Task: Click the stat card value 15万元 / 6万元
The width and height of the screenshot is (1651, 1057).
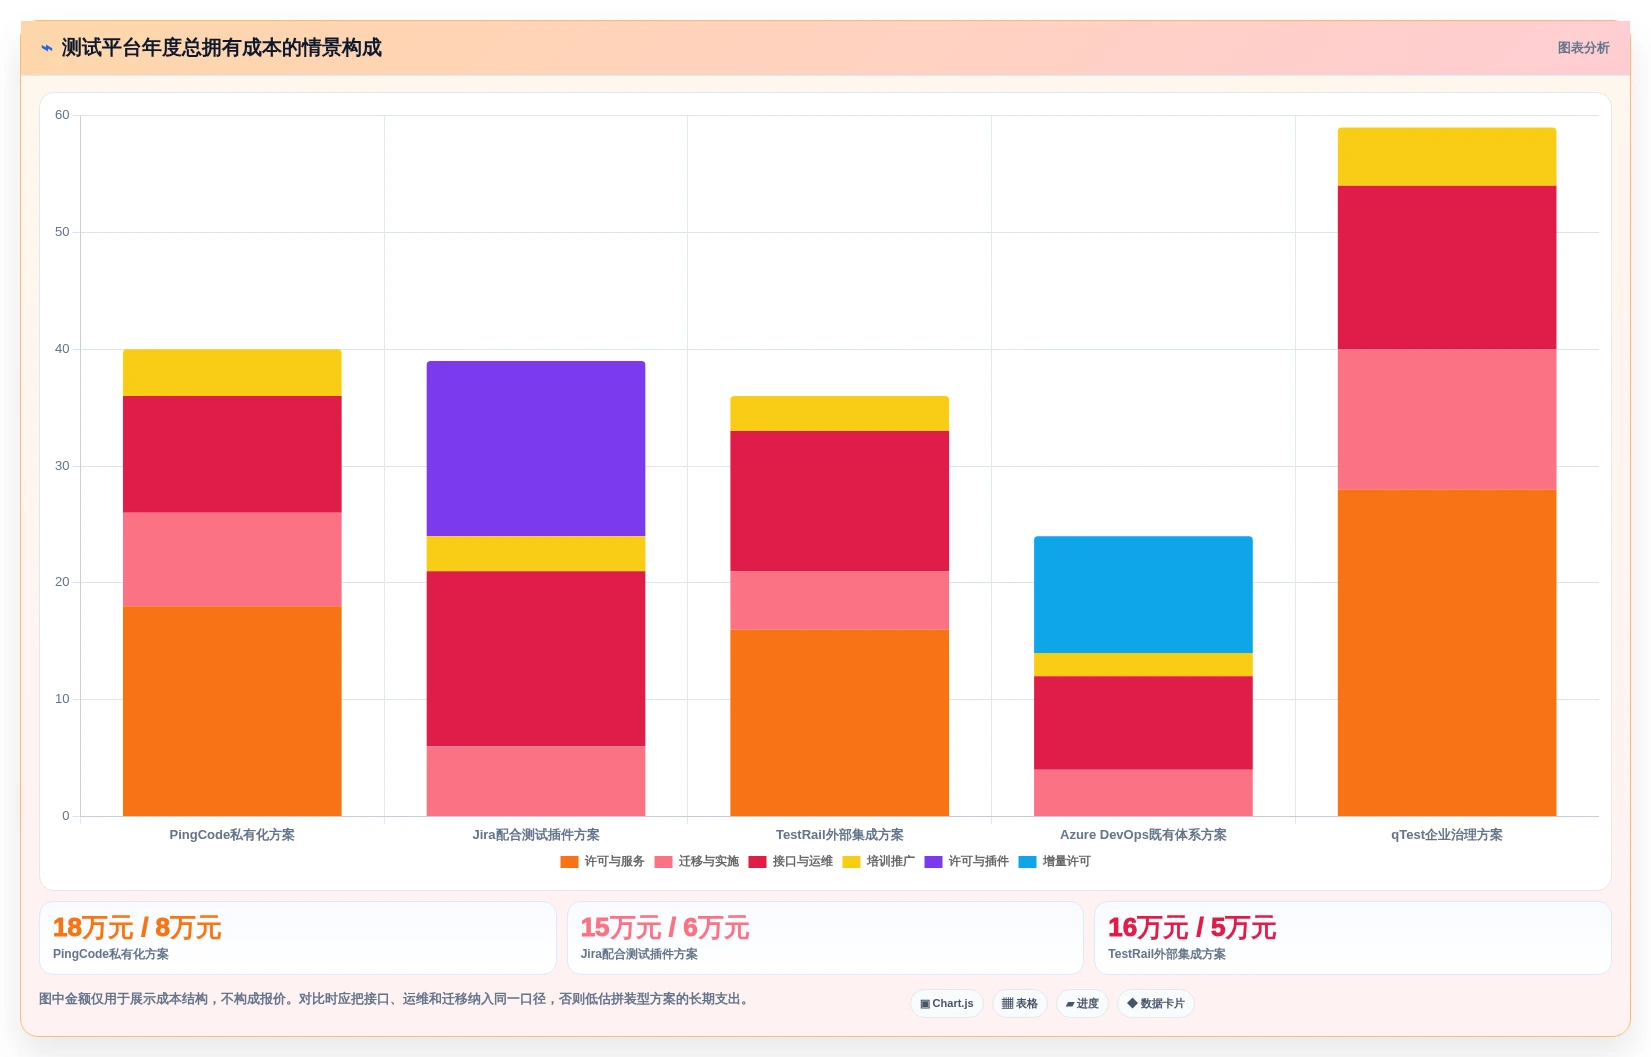Action: 665,928
